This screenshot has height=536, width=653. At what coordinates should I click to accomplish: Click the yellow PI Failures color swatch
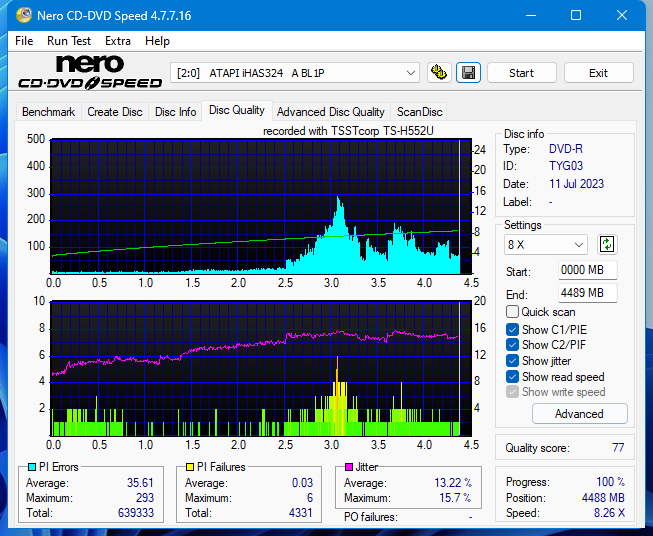tap(190, 467)
